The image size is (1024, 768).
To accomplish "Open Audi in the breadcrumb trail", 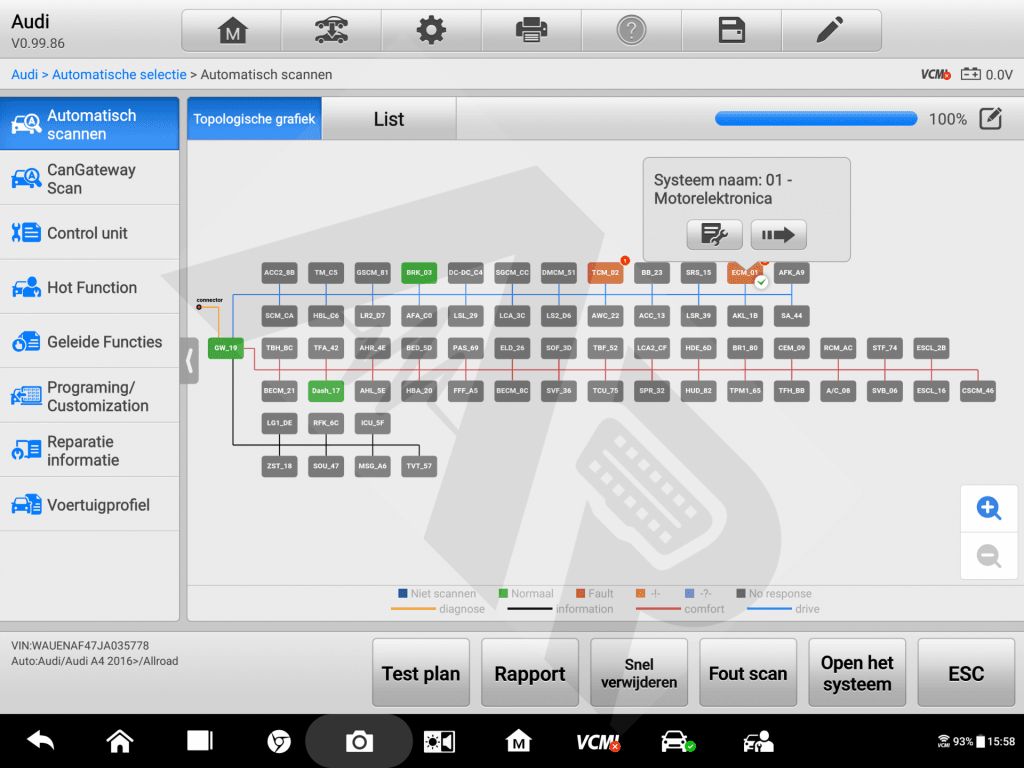I will coord(23,74).
